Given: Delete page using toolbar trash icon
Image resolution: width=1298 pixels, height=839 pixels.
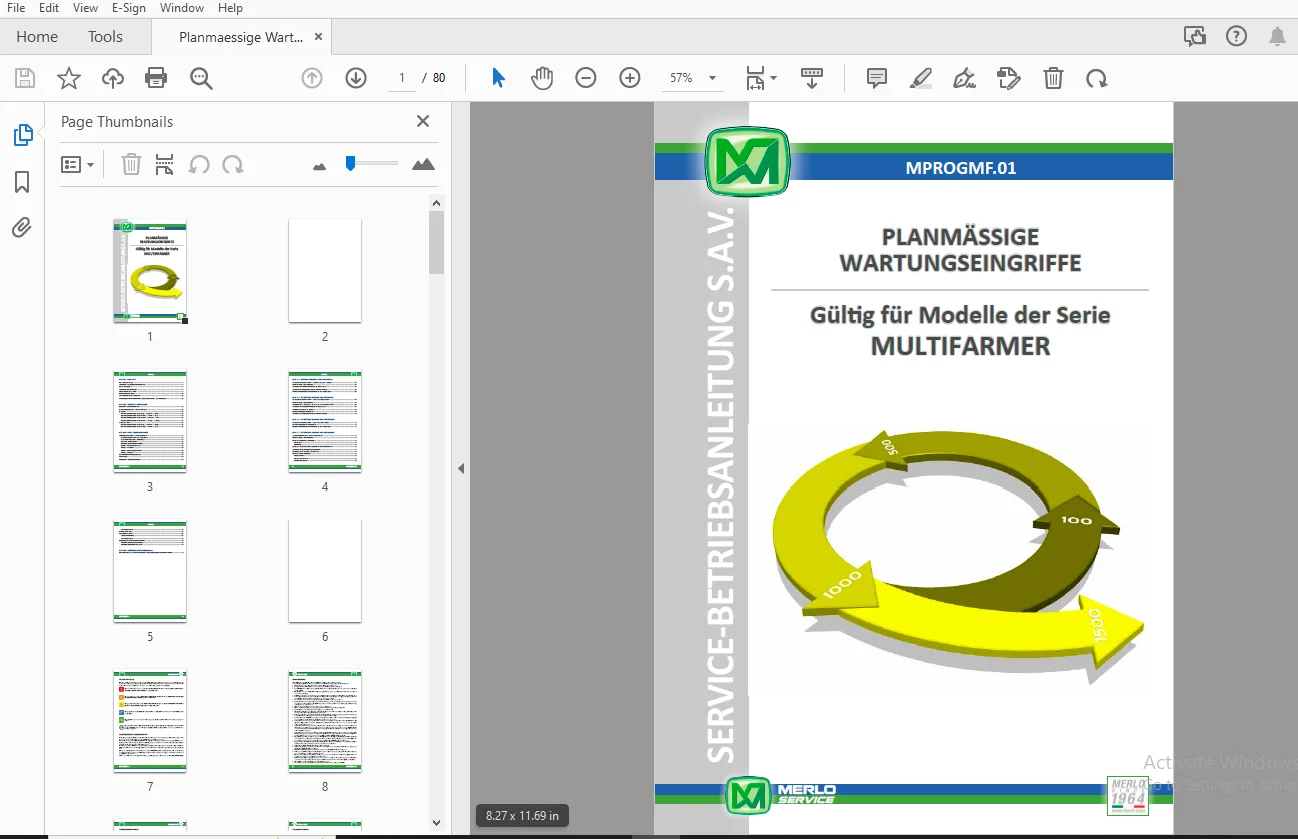Looking at the screenshot, I should click(x=1053, y=78).
